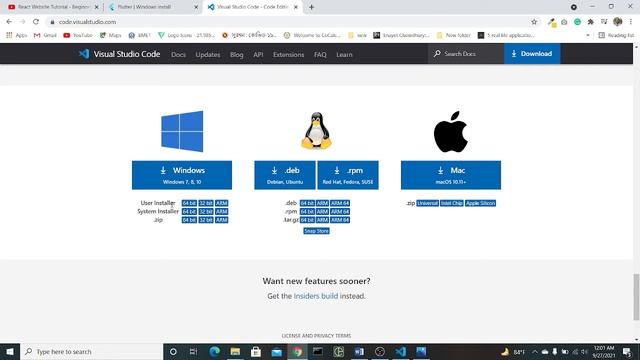Choose Windows .zip ARM
This screenshot has width=640, height=360.
tap(221, 220)
